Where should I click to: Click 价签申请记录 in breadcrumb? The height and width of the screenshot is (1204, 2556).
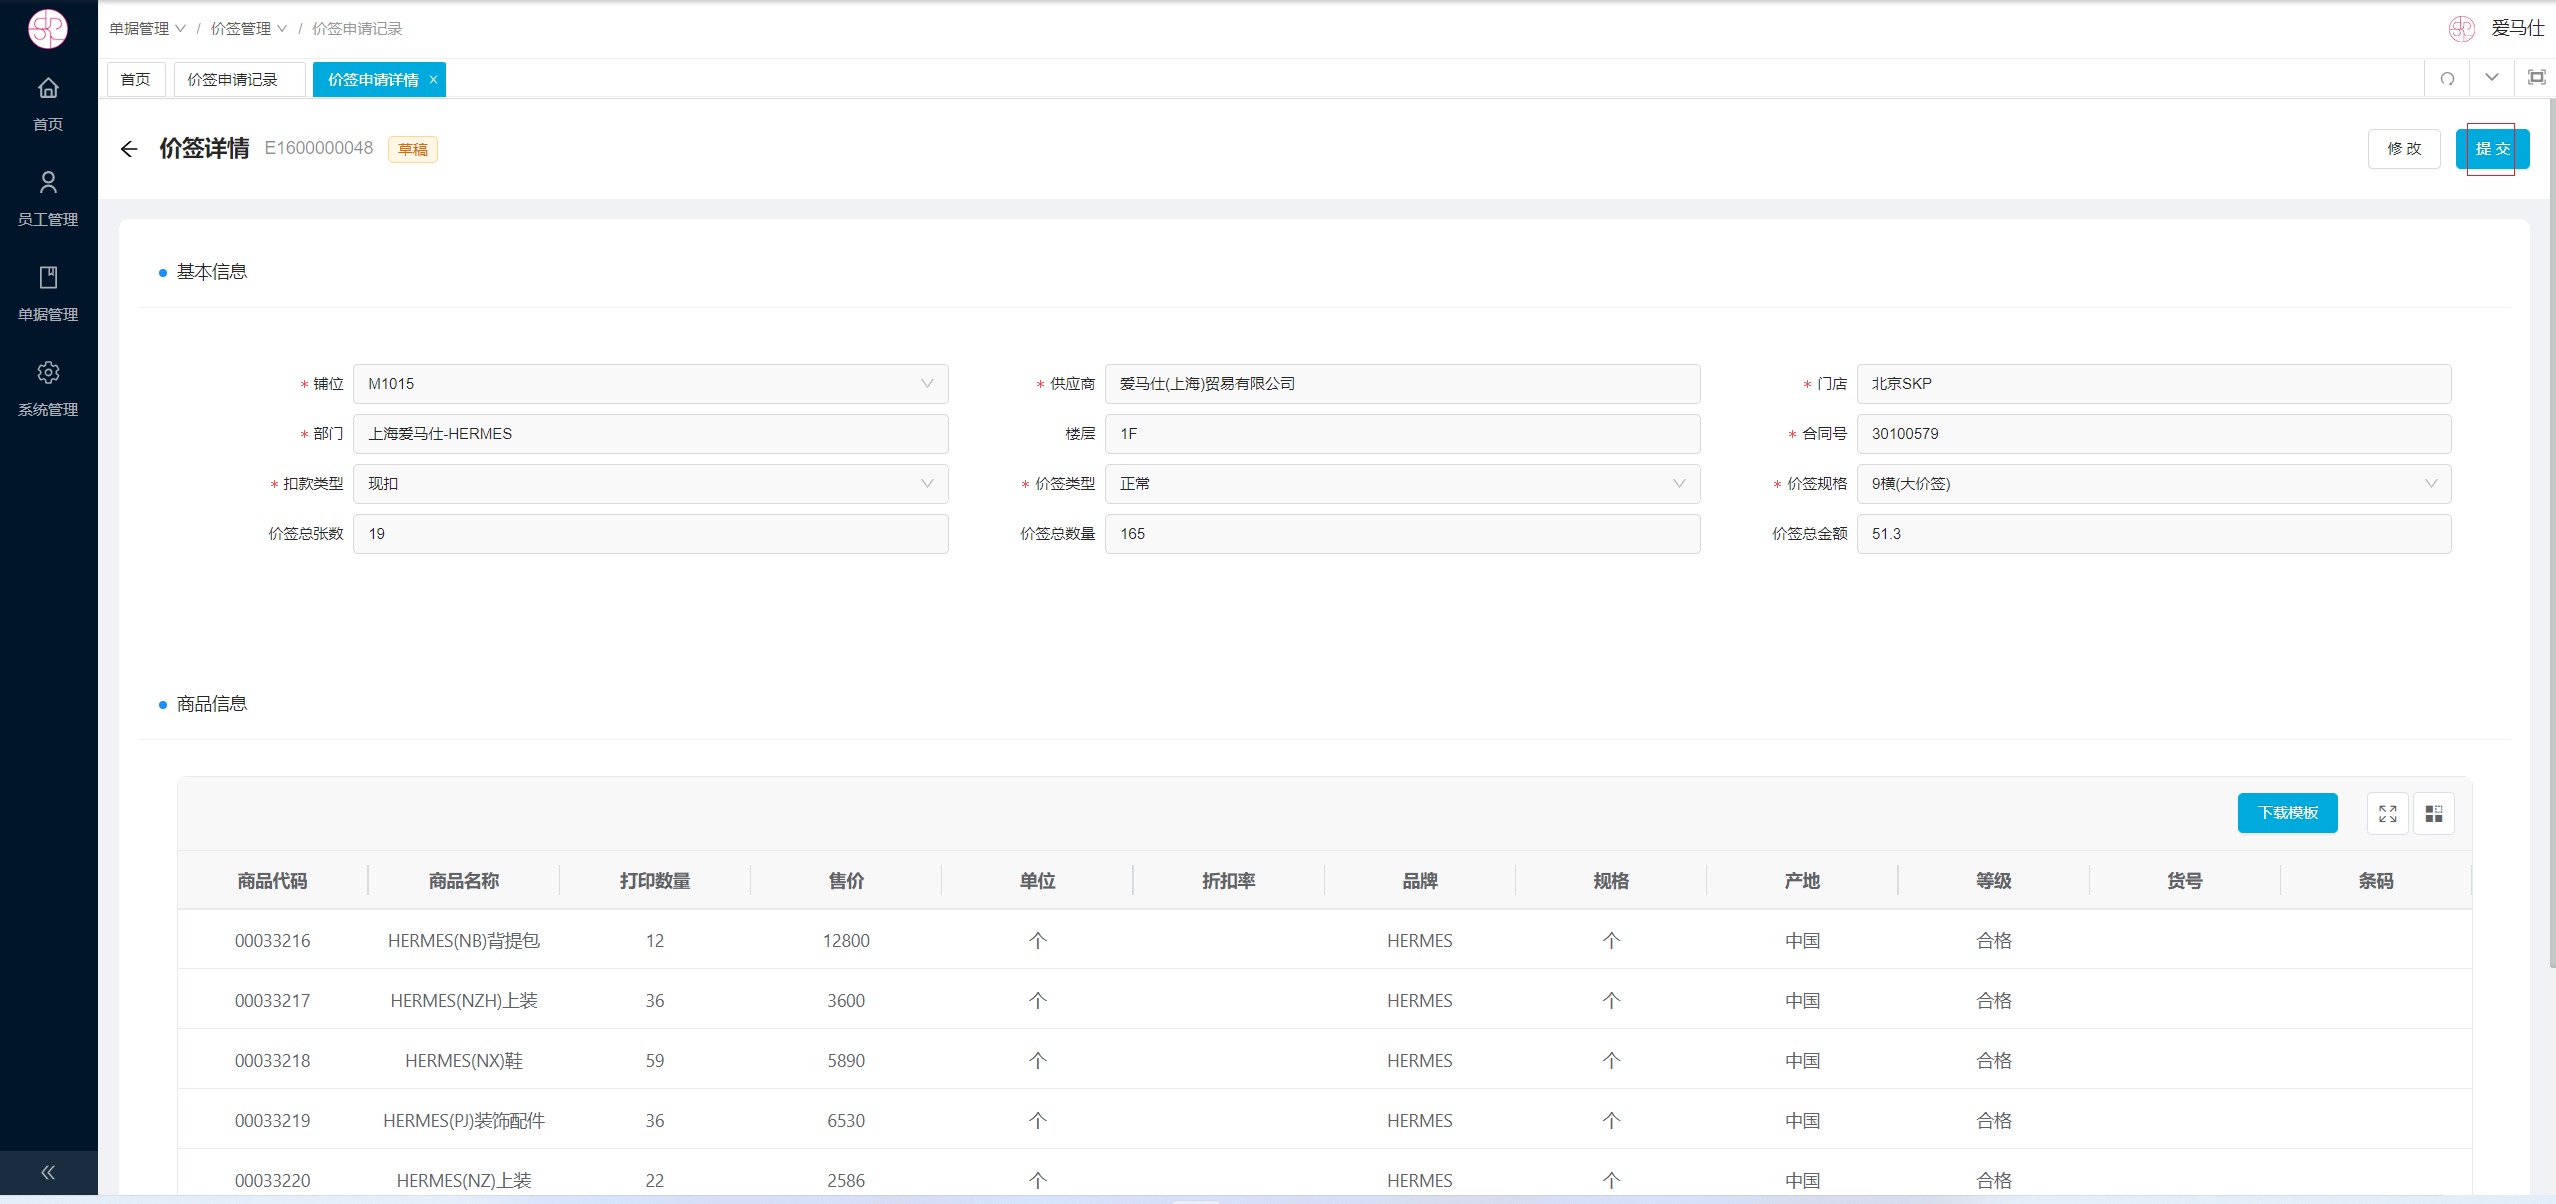click(357, 29)
